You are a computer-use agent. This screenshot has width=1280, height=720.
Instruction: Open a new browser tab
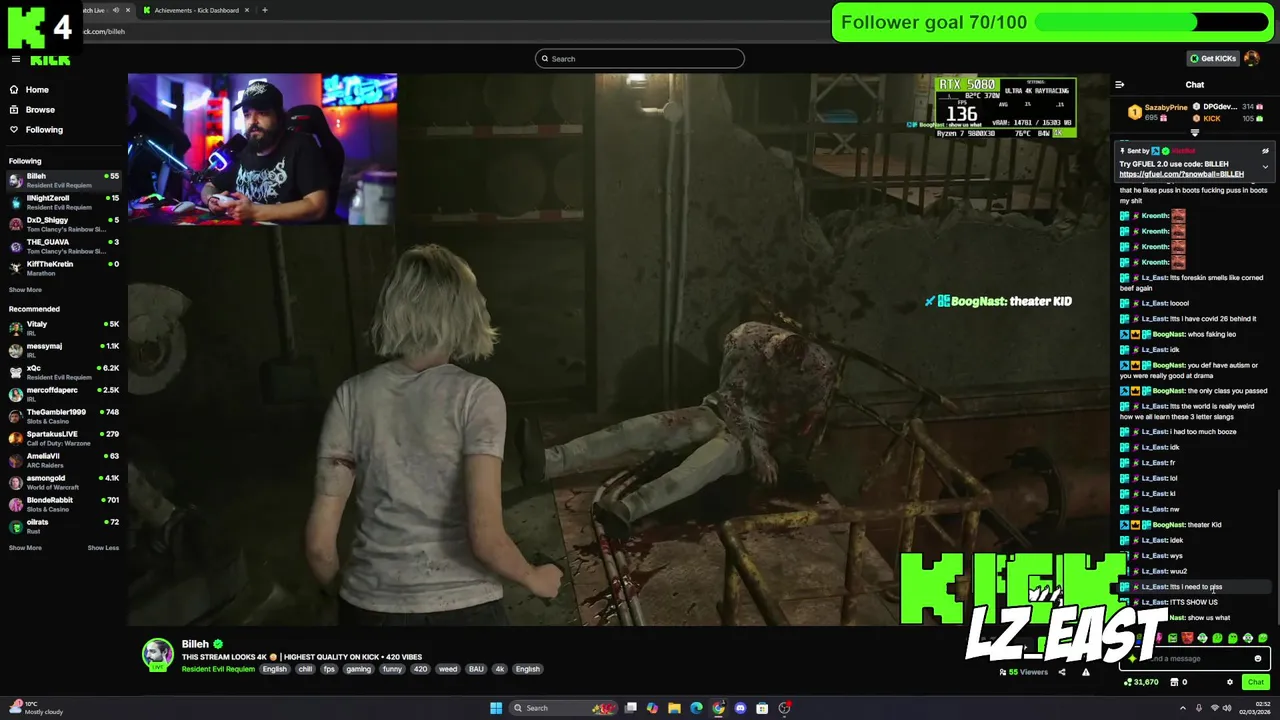click(264, 10)
